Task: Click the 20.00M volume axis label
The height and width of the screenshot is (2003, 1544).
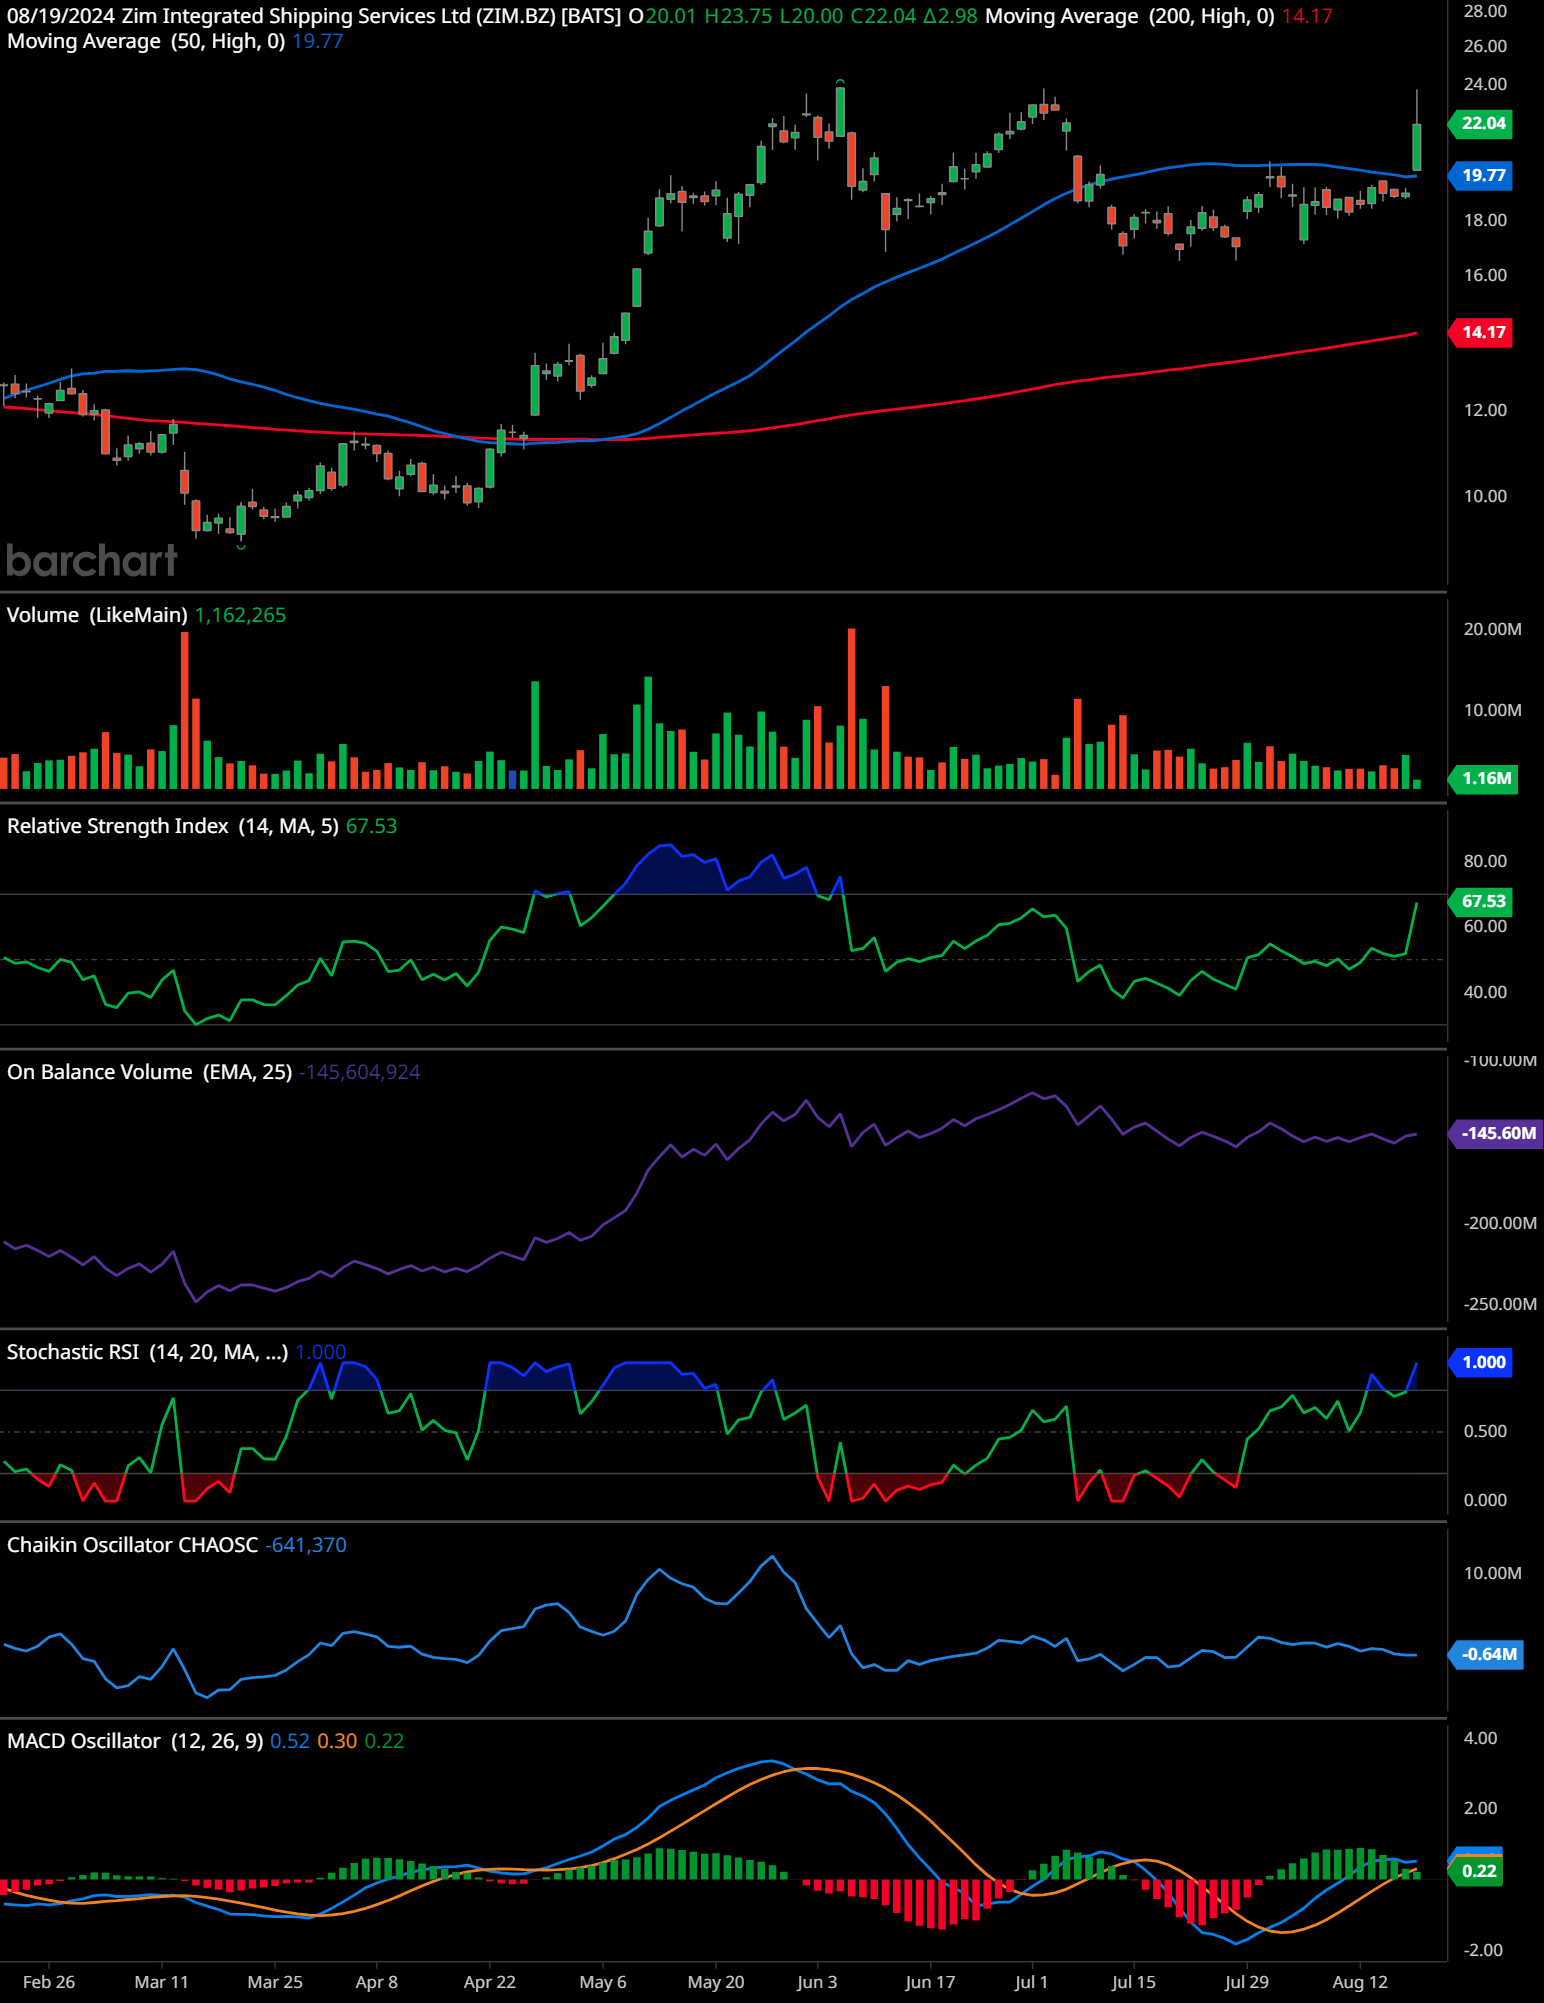Action: (1492, 629)
